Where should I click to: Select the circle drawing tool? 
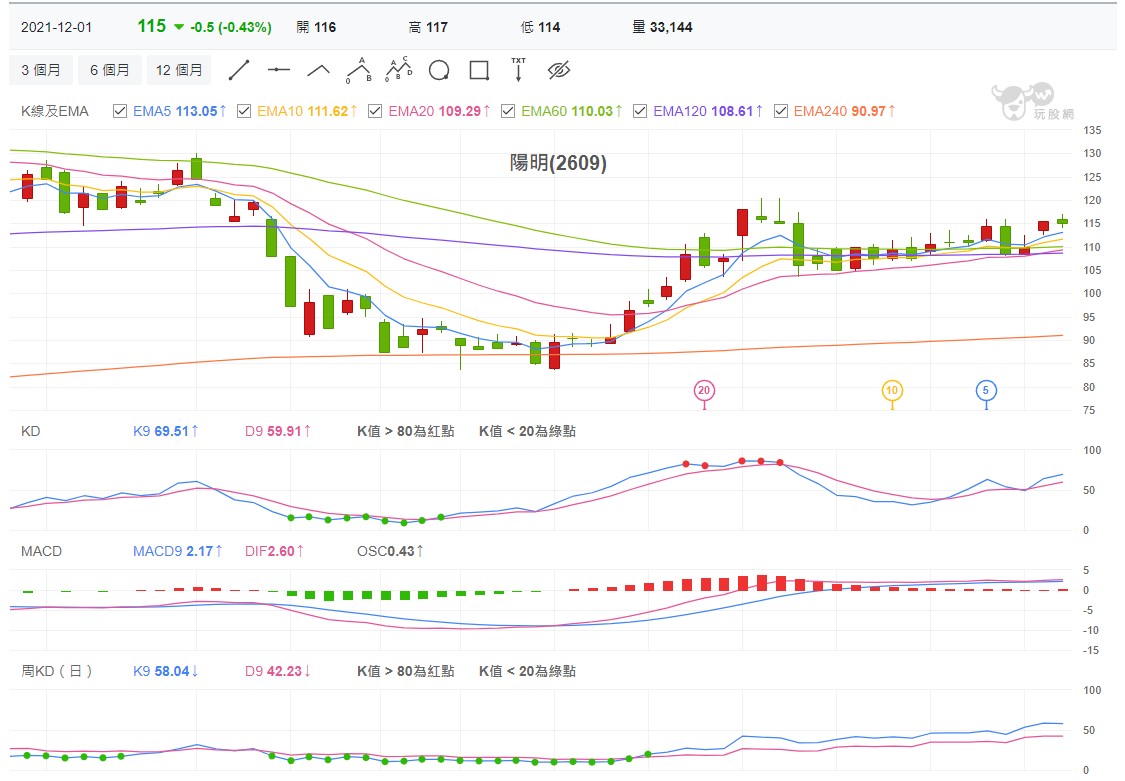[438, 70]
